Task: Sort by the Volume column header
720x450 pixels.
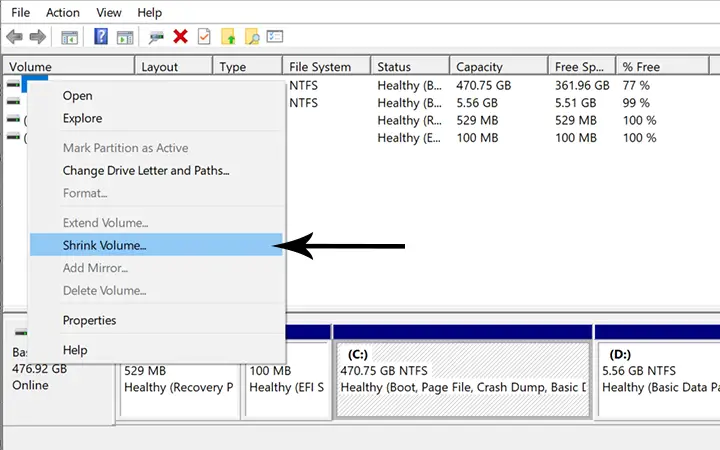Action: pyautogui.click(x=69, y=67)
